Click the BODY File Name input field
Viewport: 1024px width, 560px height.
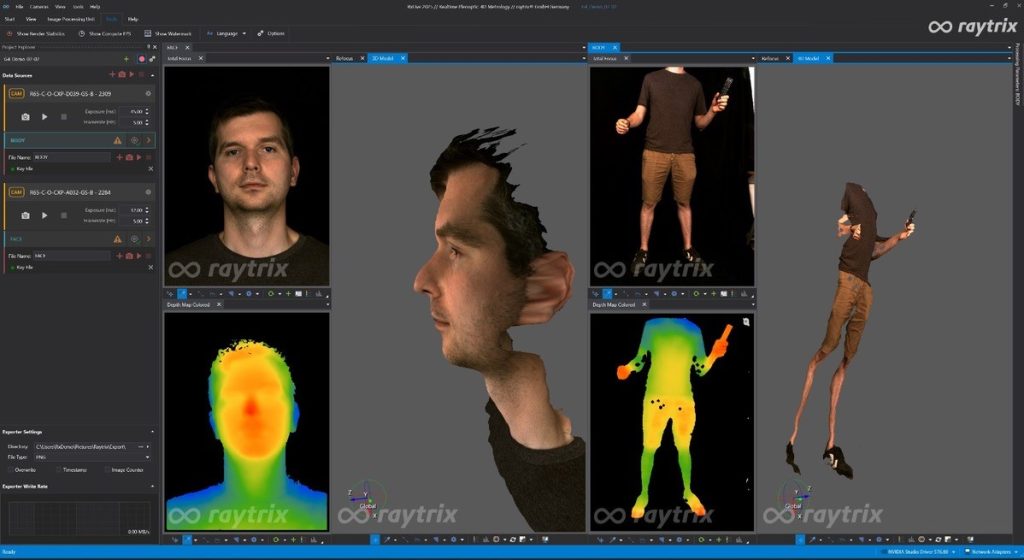72,157
